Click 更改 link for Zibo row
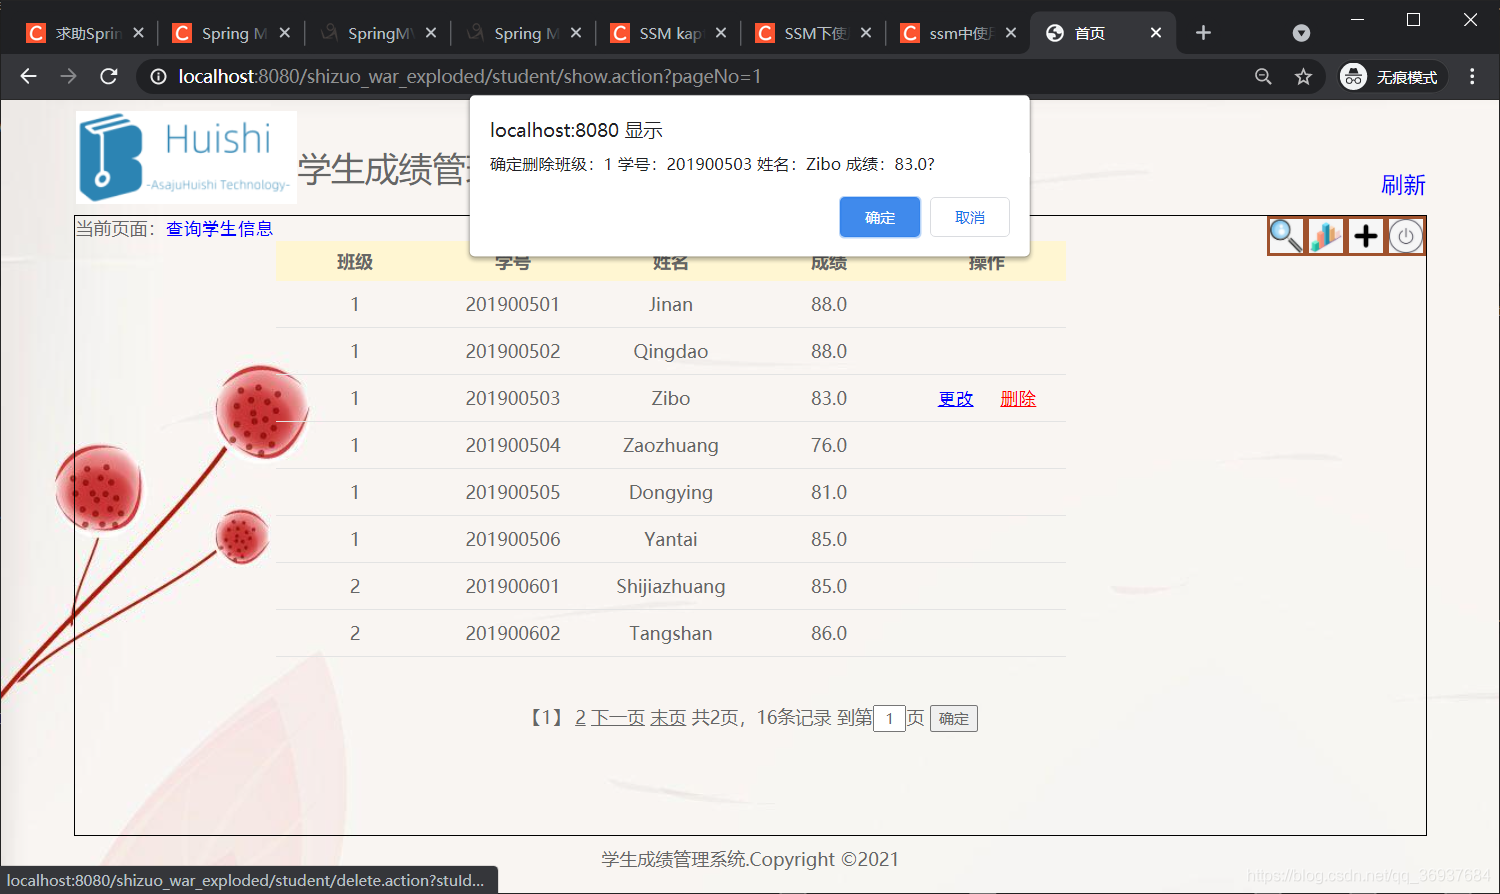This screenshot has height=894, width=1500. 956,399
